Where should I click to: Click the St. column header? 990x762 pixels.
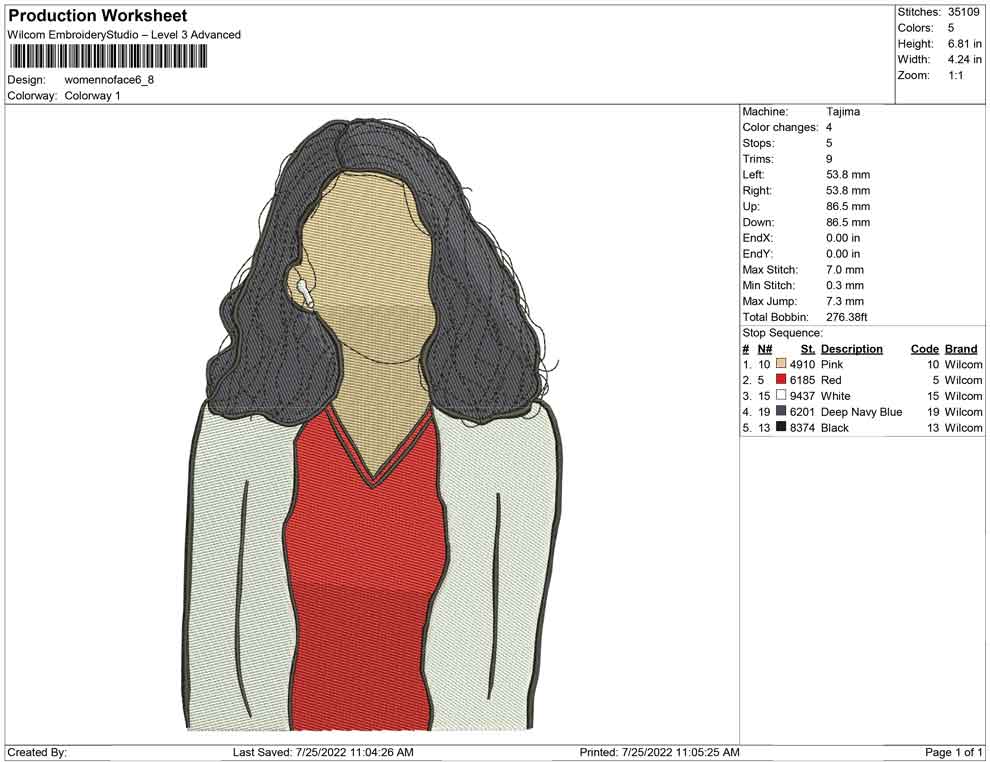(x=808, y=349)
